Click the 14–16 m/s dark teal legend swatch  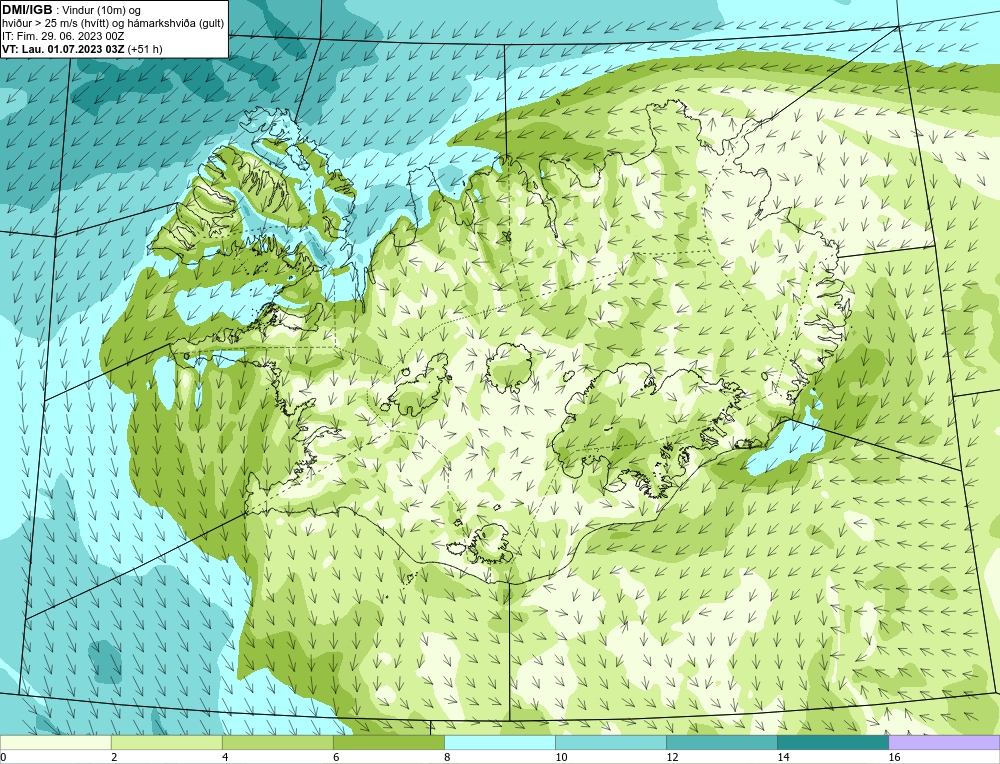pos(832,742)
